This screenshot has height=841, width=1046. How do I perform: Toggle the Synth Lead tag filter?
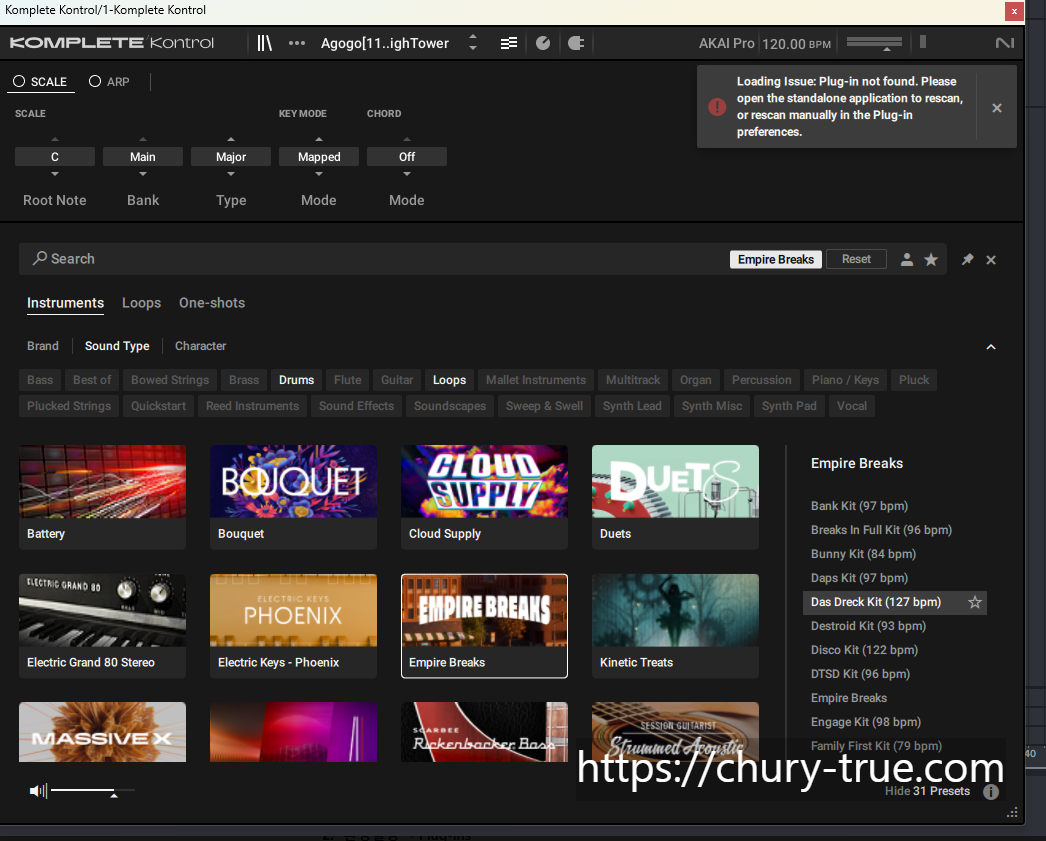632,405
